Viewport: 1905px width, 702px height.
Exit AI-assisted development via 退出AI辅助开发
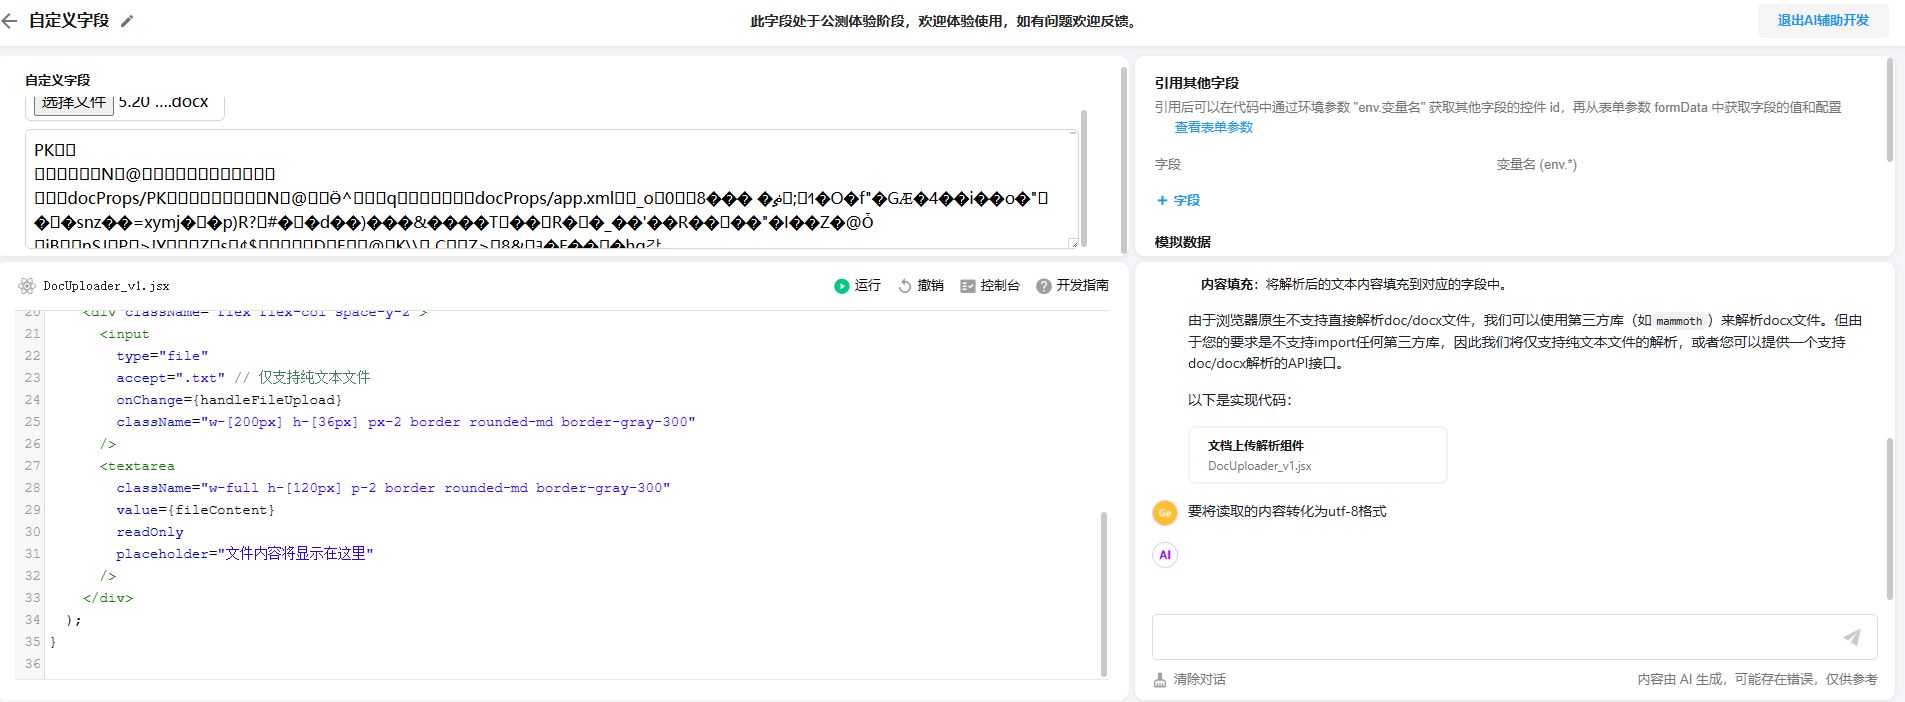(1822, 21)
